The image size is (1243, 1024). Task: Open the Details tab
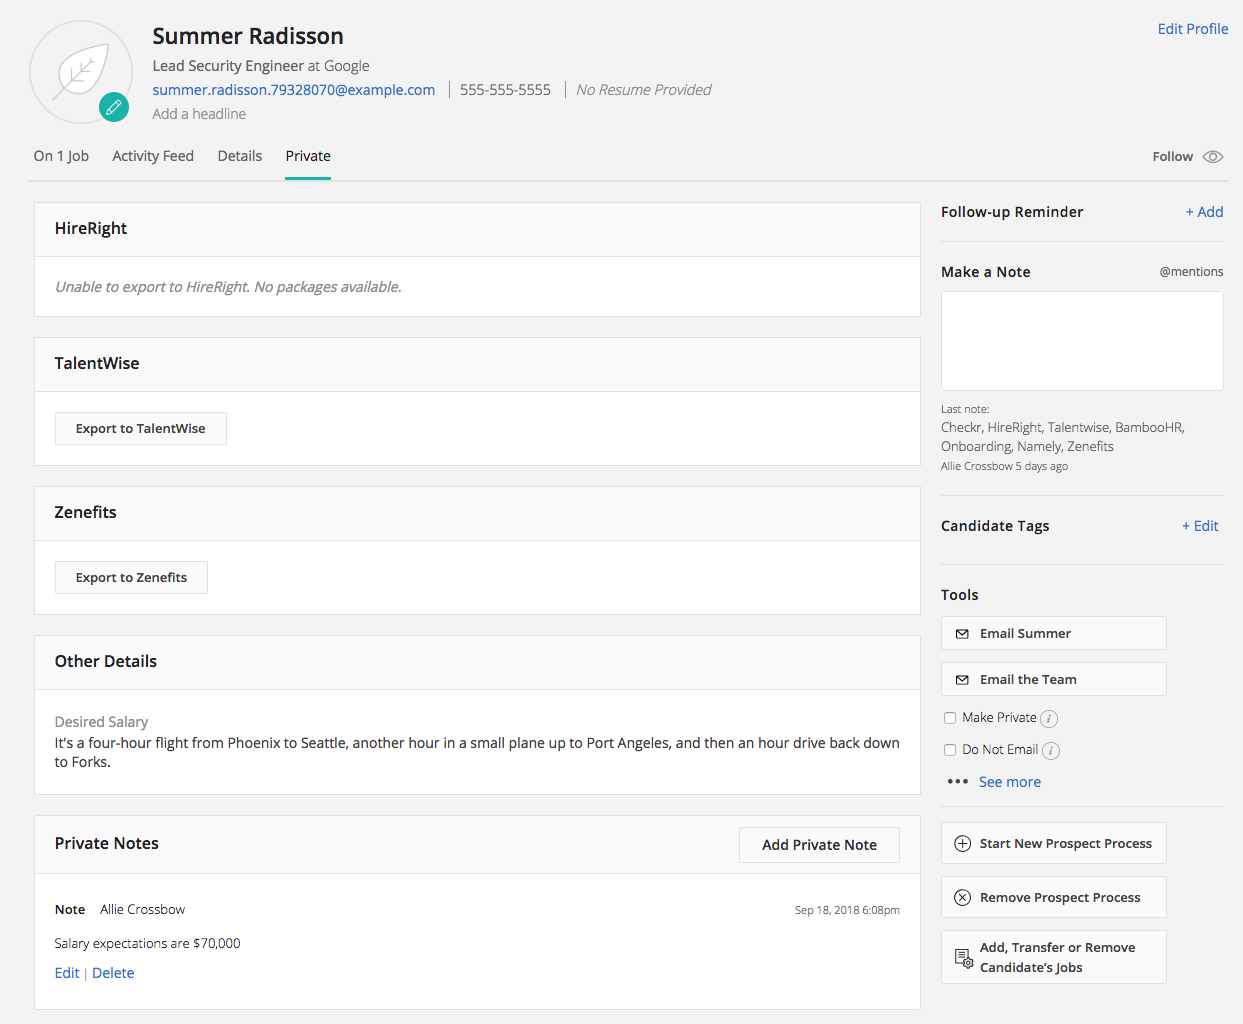click(x=240, y=156)
